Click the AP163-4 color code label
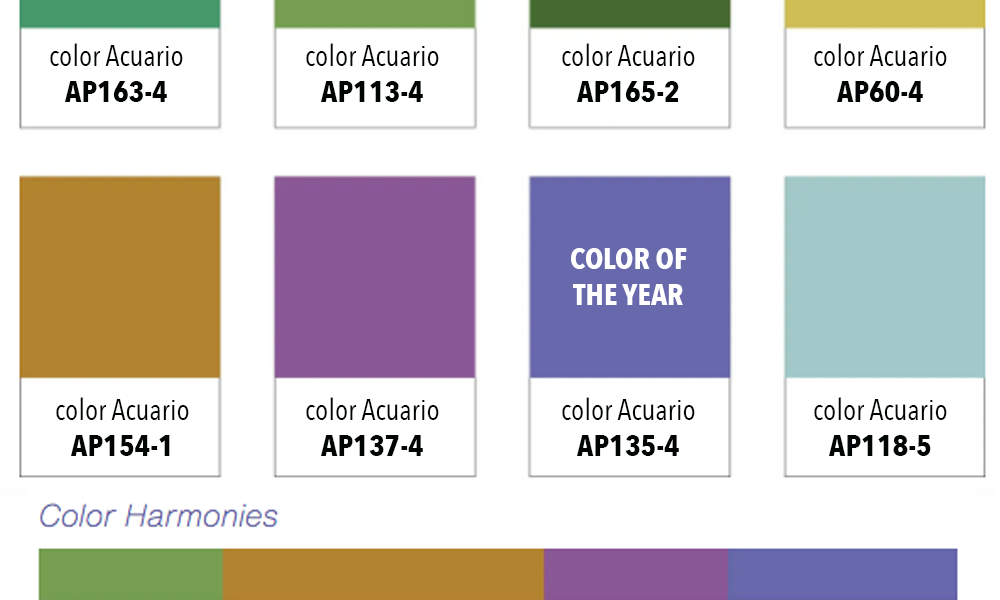Viewport: 1000px width, 600px height. pos(117,92)
